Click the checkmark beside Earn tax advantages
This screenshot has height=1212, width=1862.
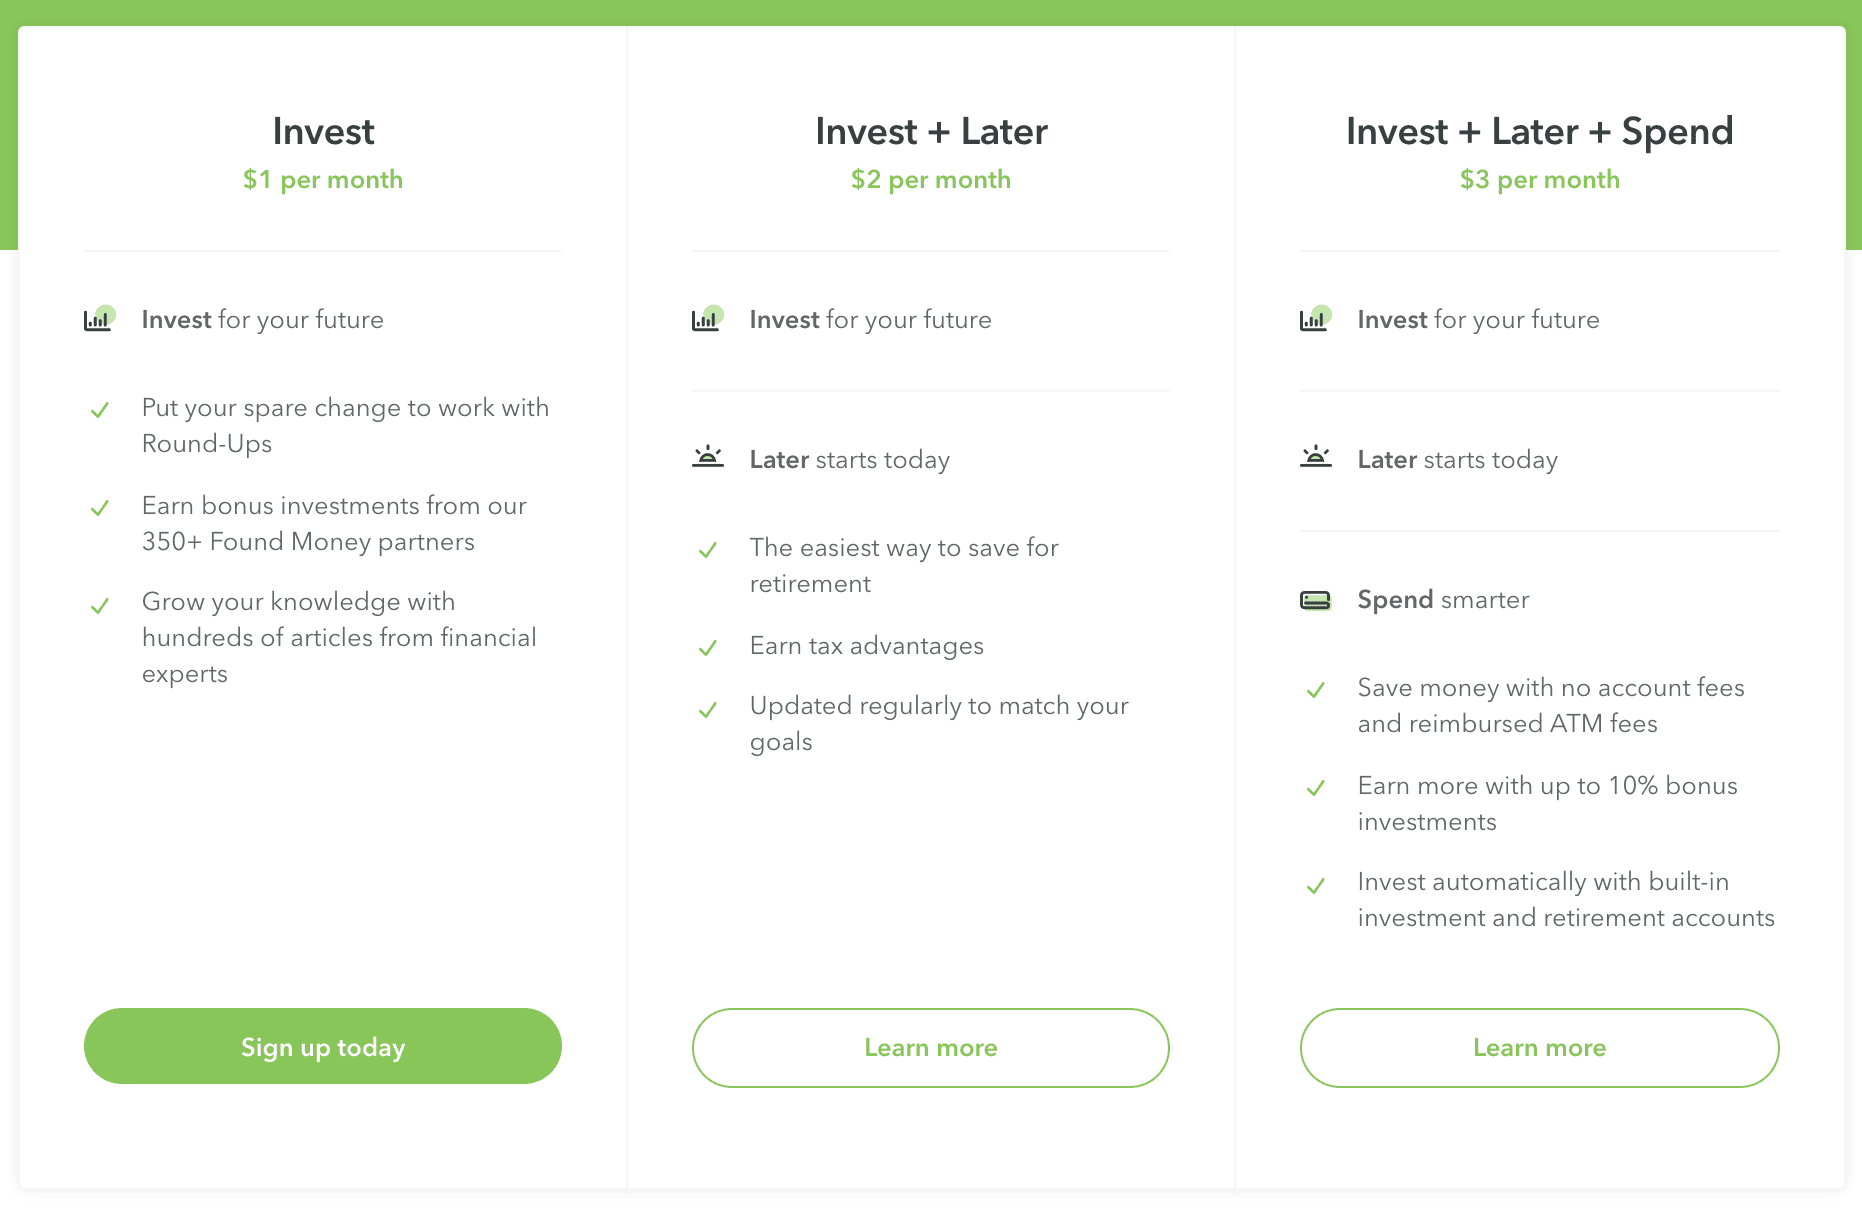[708, 648]
